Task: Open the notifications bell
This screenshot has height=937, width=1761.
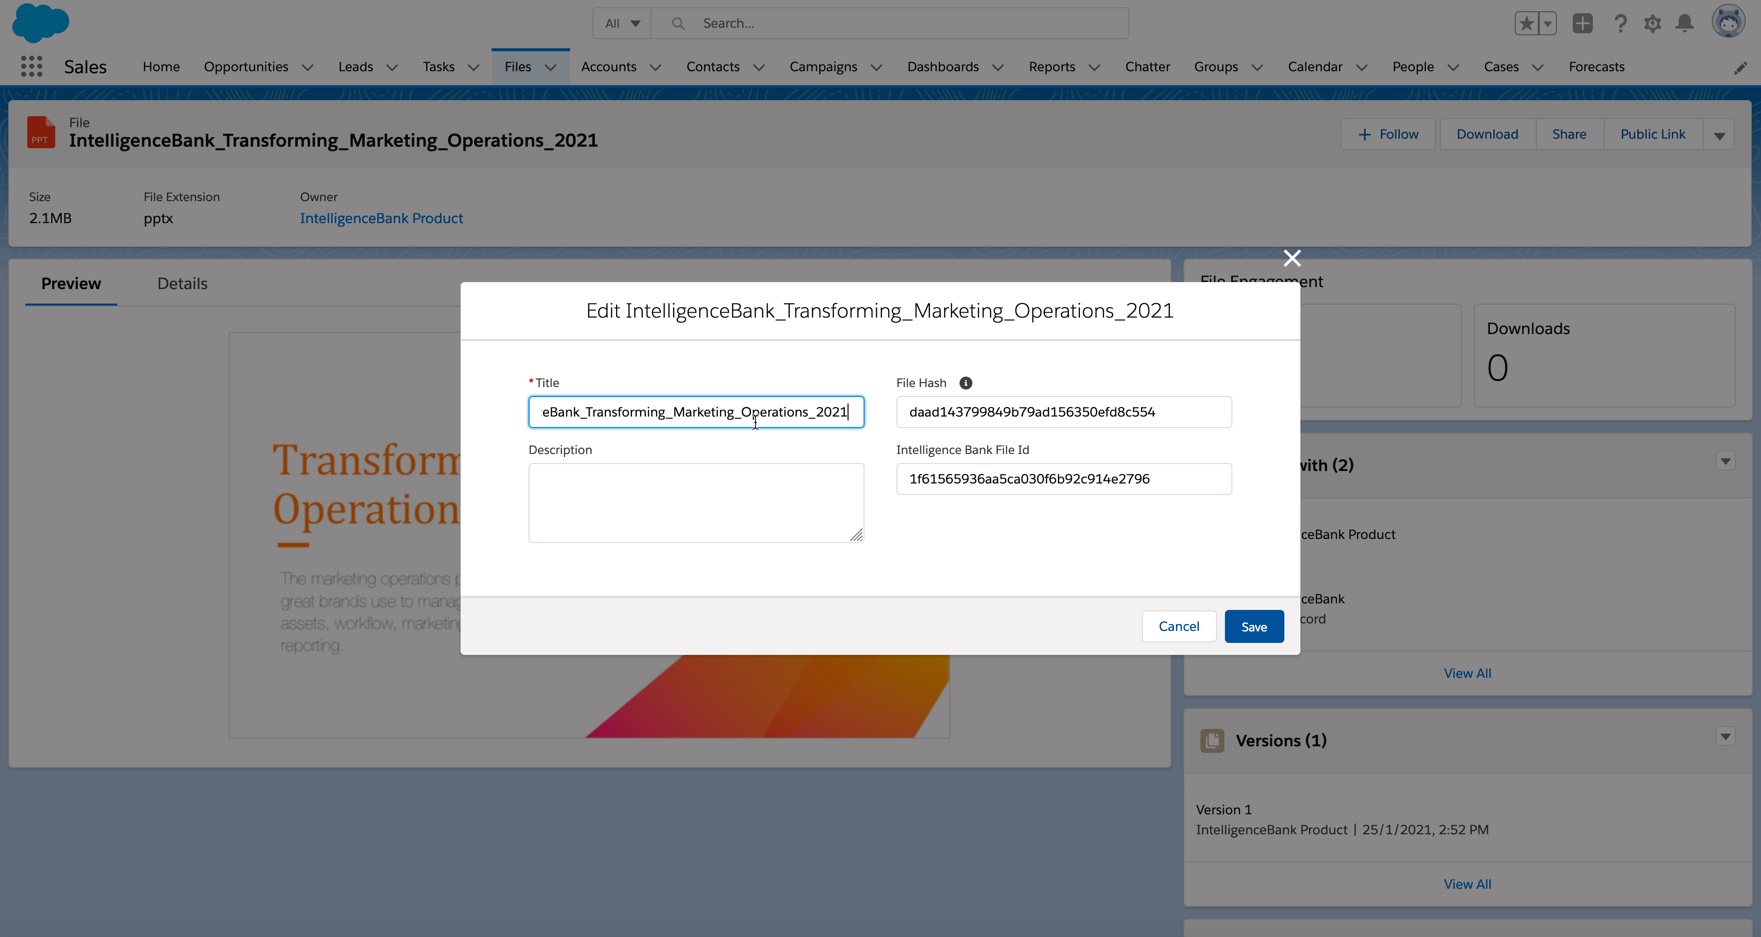Action: [x=1685, y=23]
